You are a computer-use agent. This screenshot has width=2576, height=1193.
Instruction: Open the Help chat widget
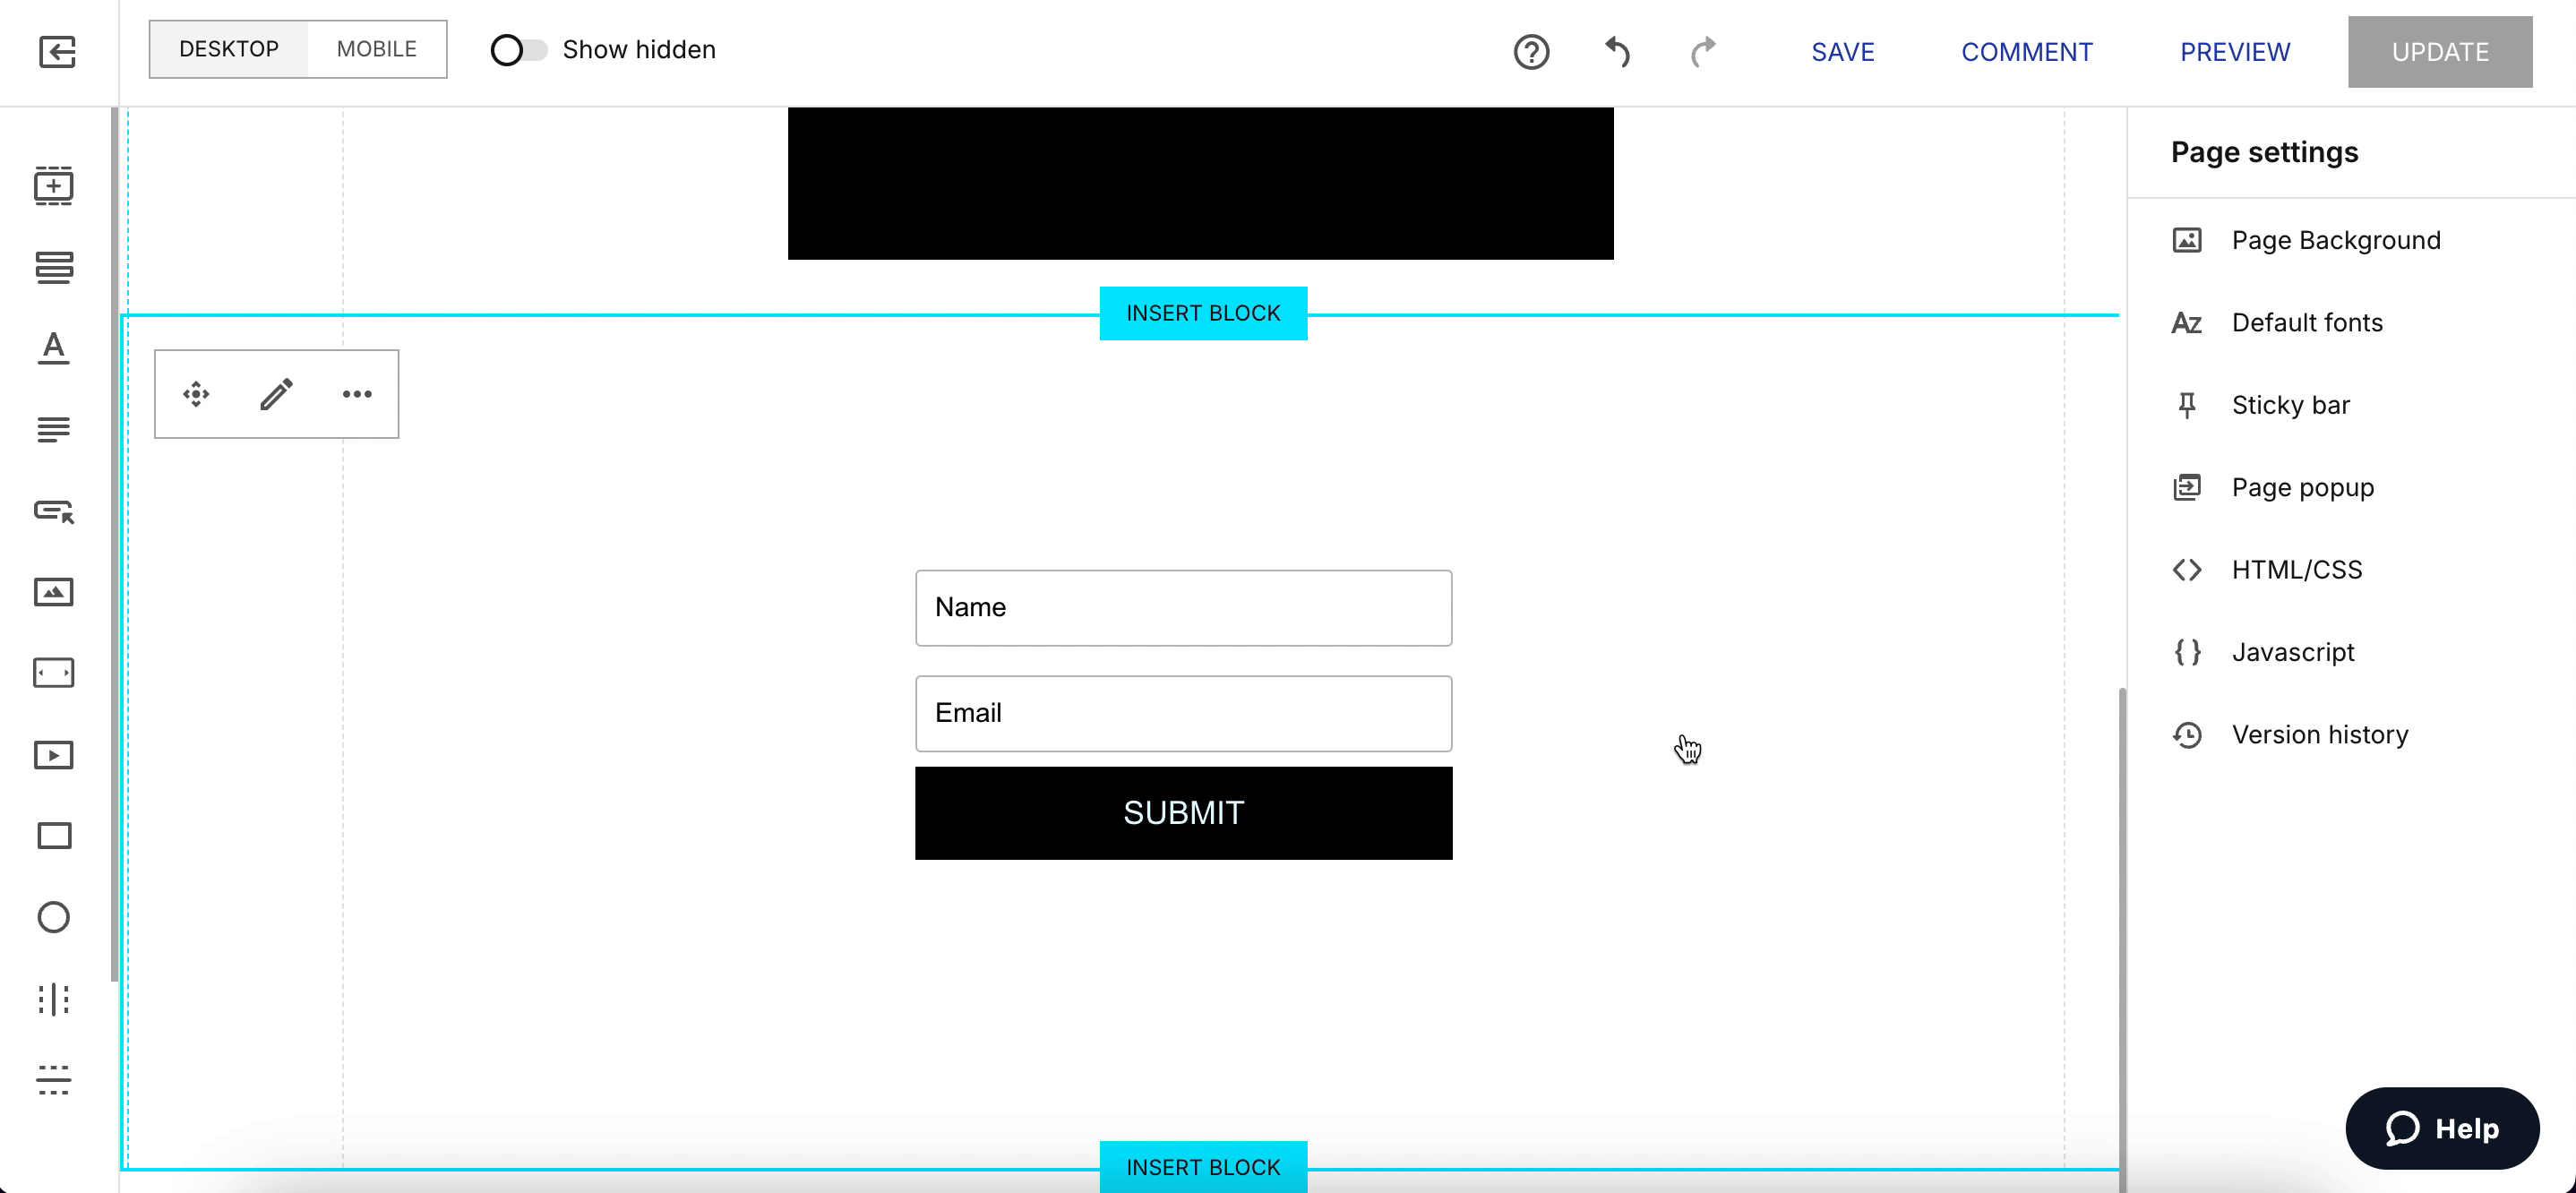[x=2442, y=1128]
